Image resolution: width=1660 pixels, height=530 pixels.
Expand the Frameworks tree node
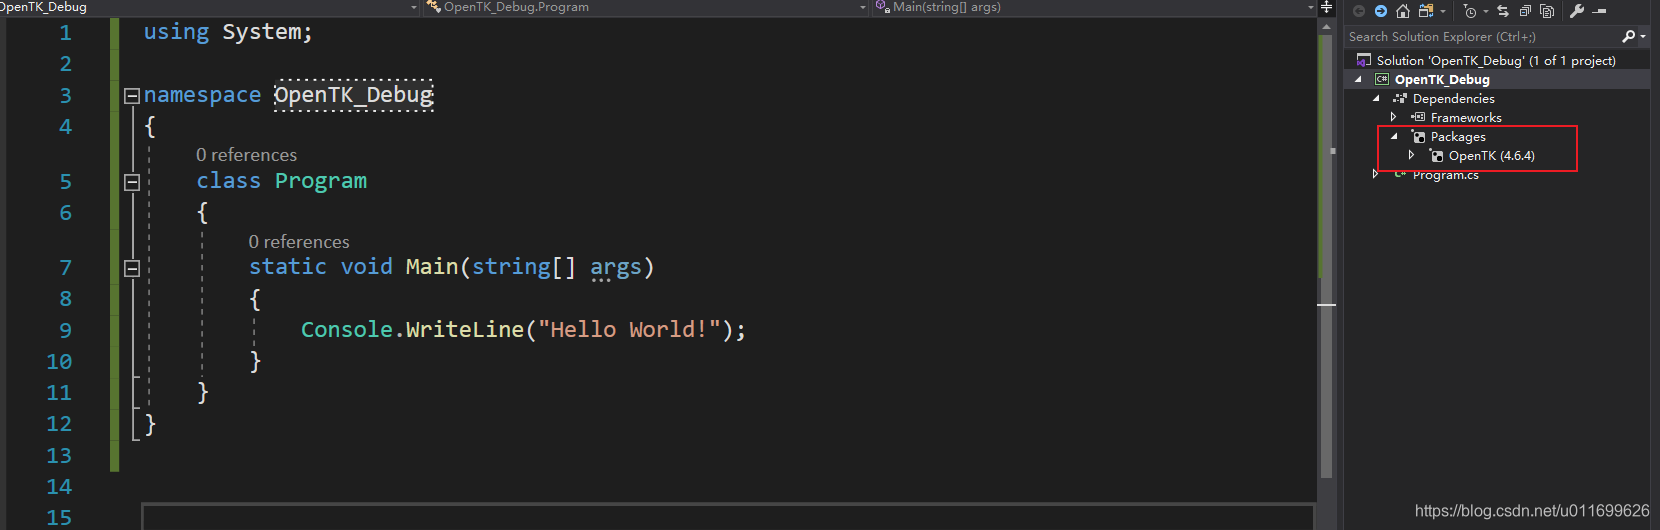pyautogui.click(x=1393, y=117)
